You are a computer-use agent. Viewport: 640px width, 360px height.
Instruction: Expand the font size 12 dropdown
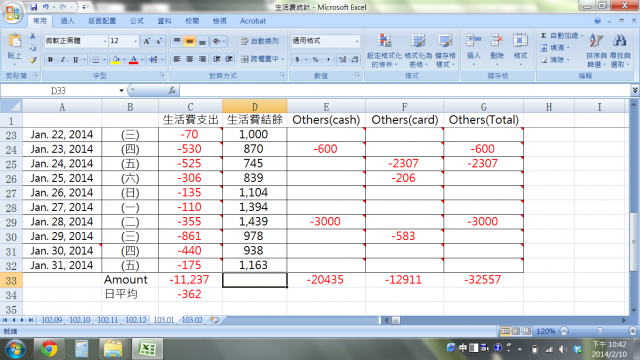coord(135,41)
